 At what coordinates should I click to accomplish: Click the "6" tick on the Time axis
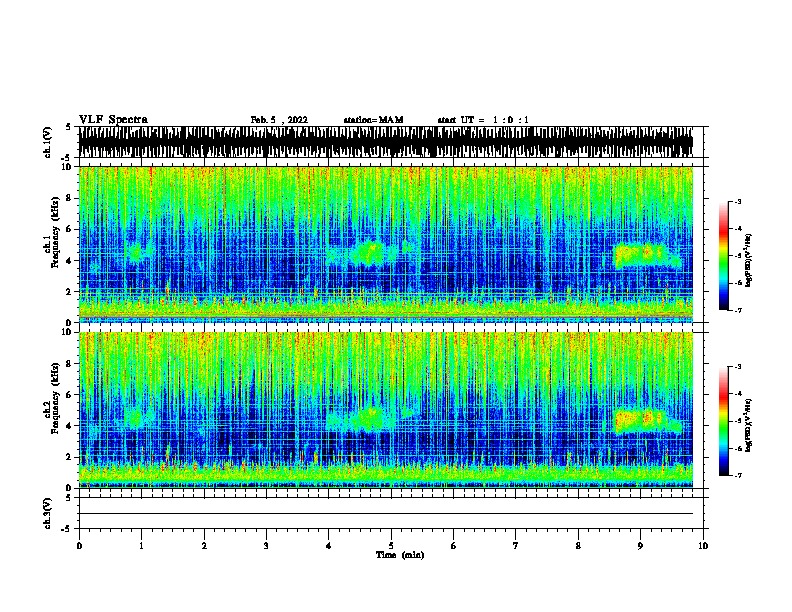pos(453,546)
